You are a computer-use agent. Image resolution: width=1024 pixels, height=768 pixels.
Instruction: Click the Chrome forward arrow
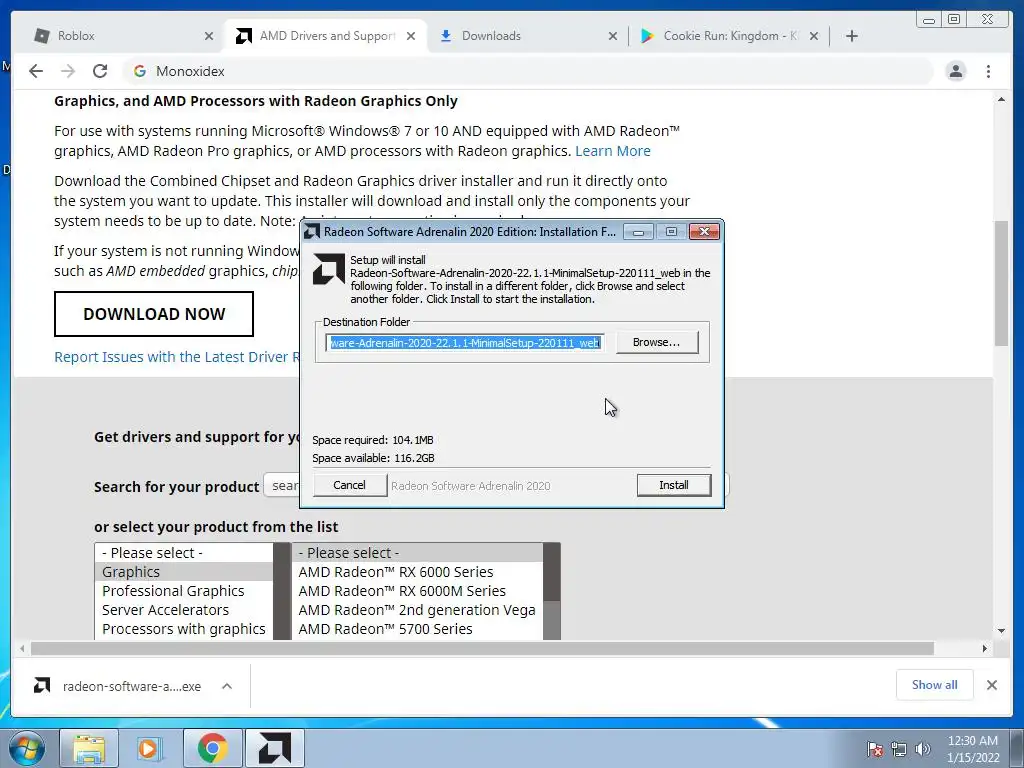[x=68, y=71]
